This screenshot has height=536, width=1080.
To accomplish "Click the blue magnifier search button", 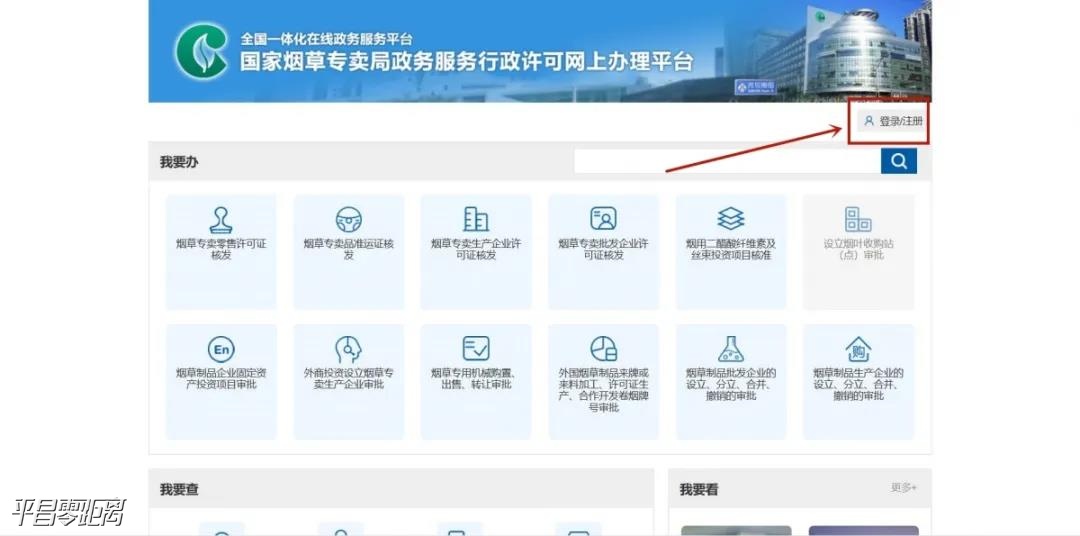I will 899,161.
